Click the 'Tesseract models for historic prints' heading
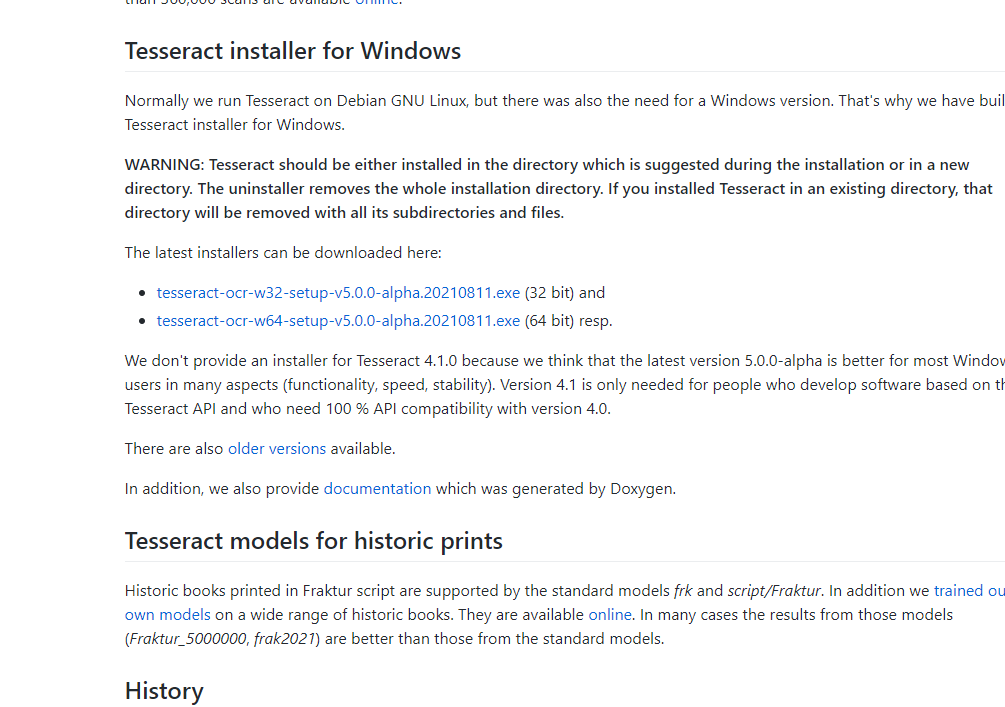1005x707 pixels. click(313, 541)
